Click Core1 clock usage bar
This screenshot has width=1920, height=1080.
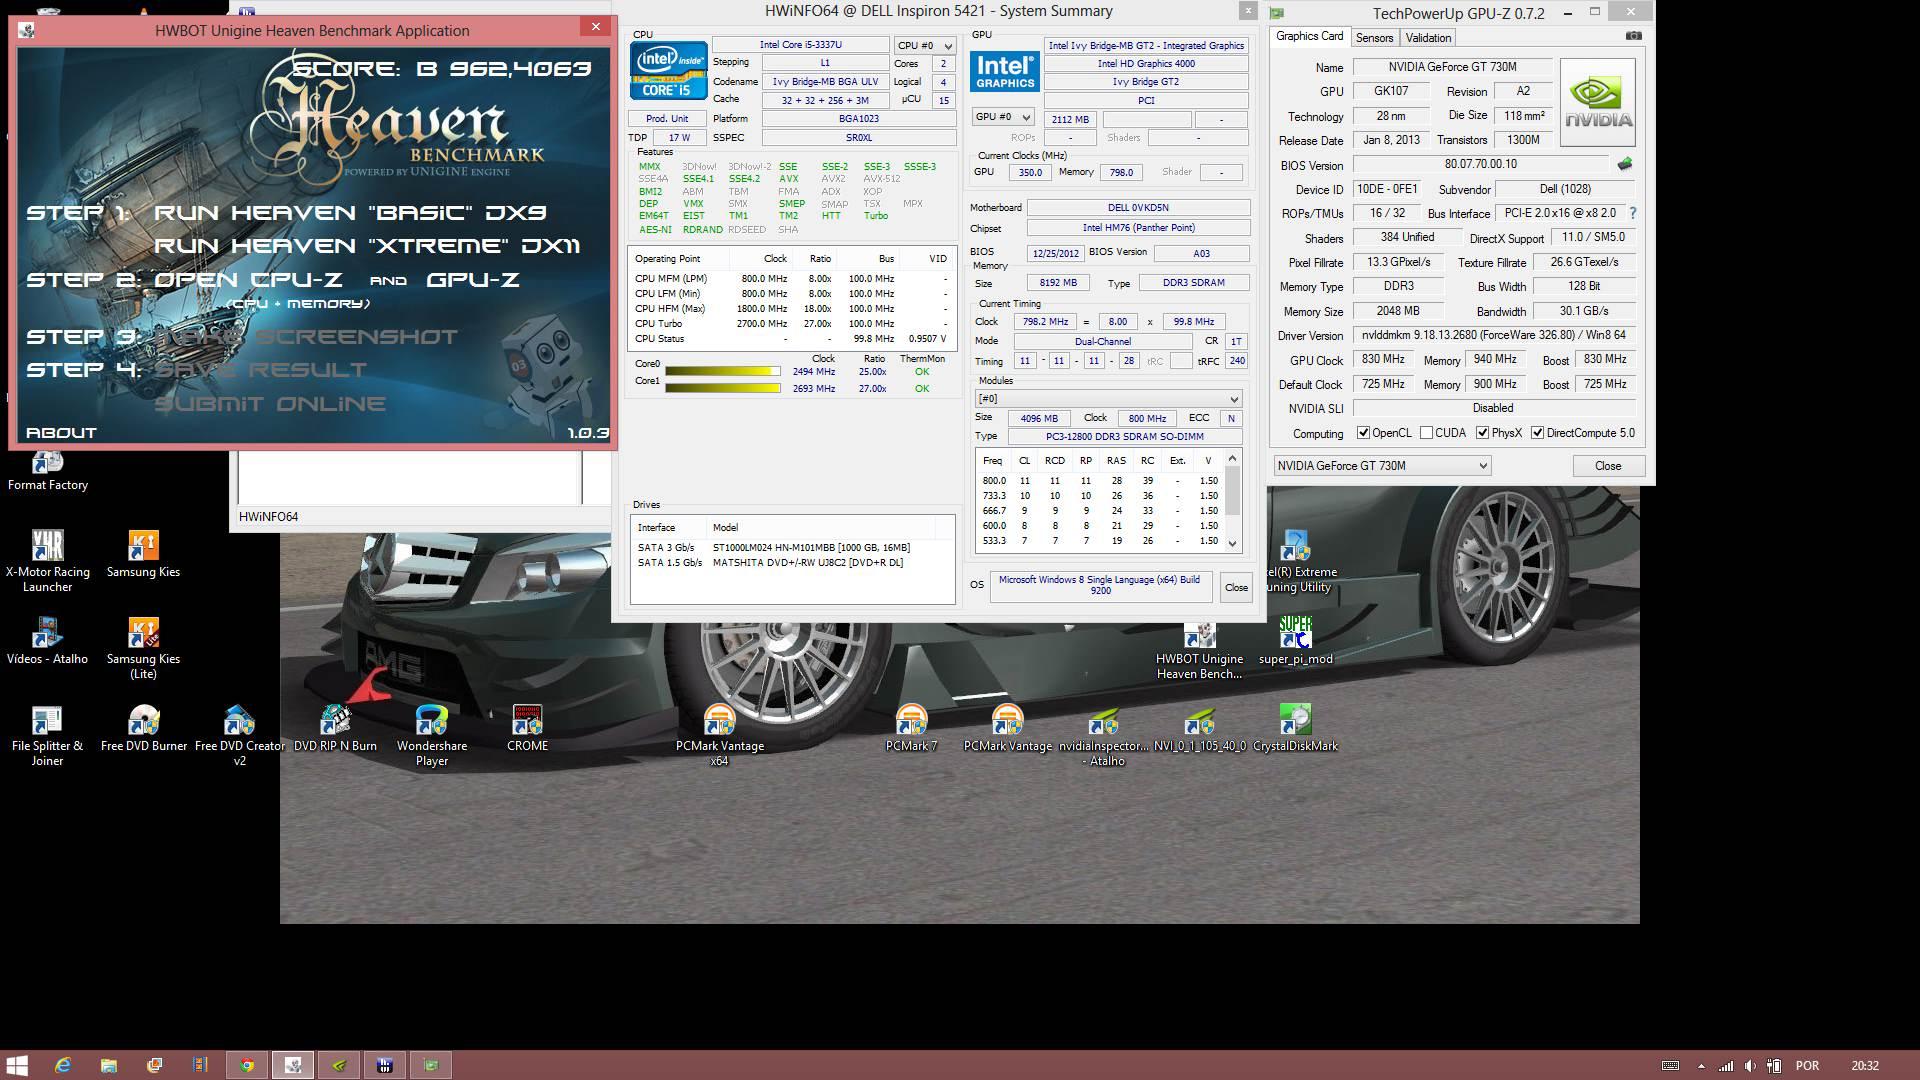723,389
